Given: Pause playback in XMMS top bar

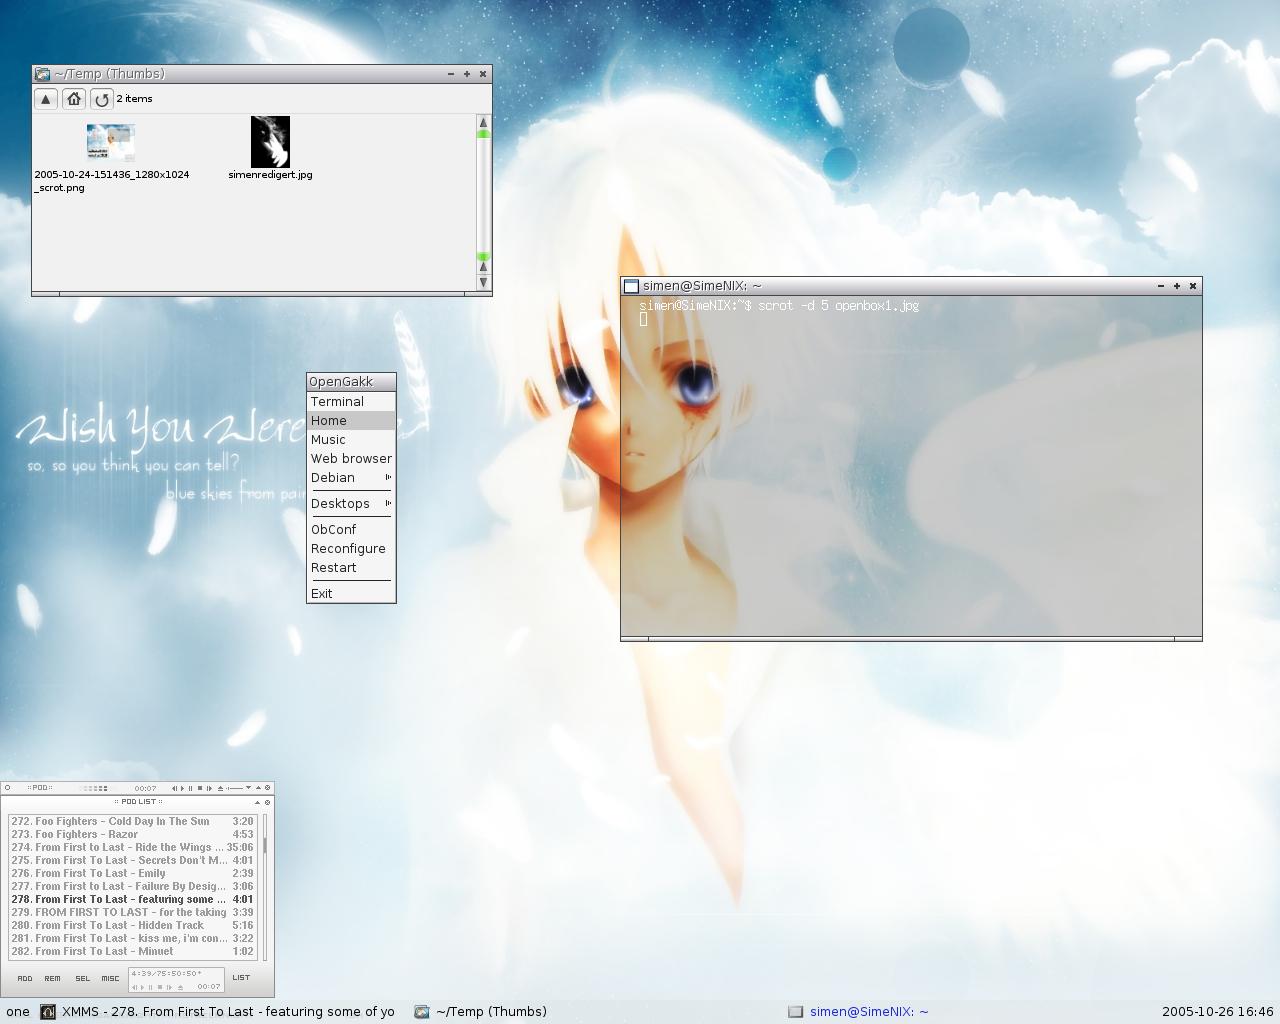Looking at the screenshot, I should 190,788.
